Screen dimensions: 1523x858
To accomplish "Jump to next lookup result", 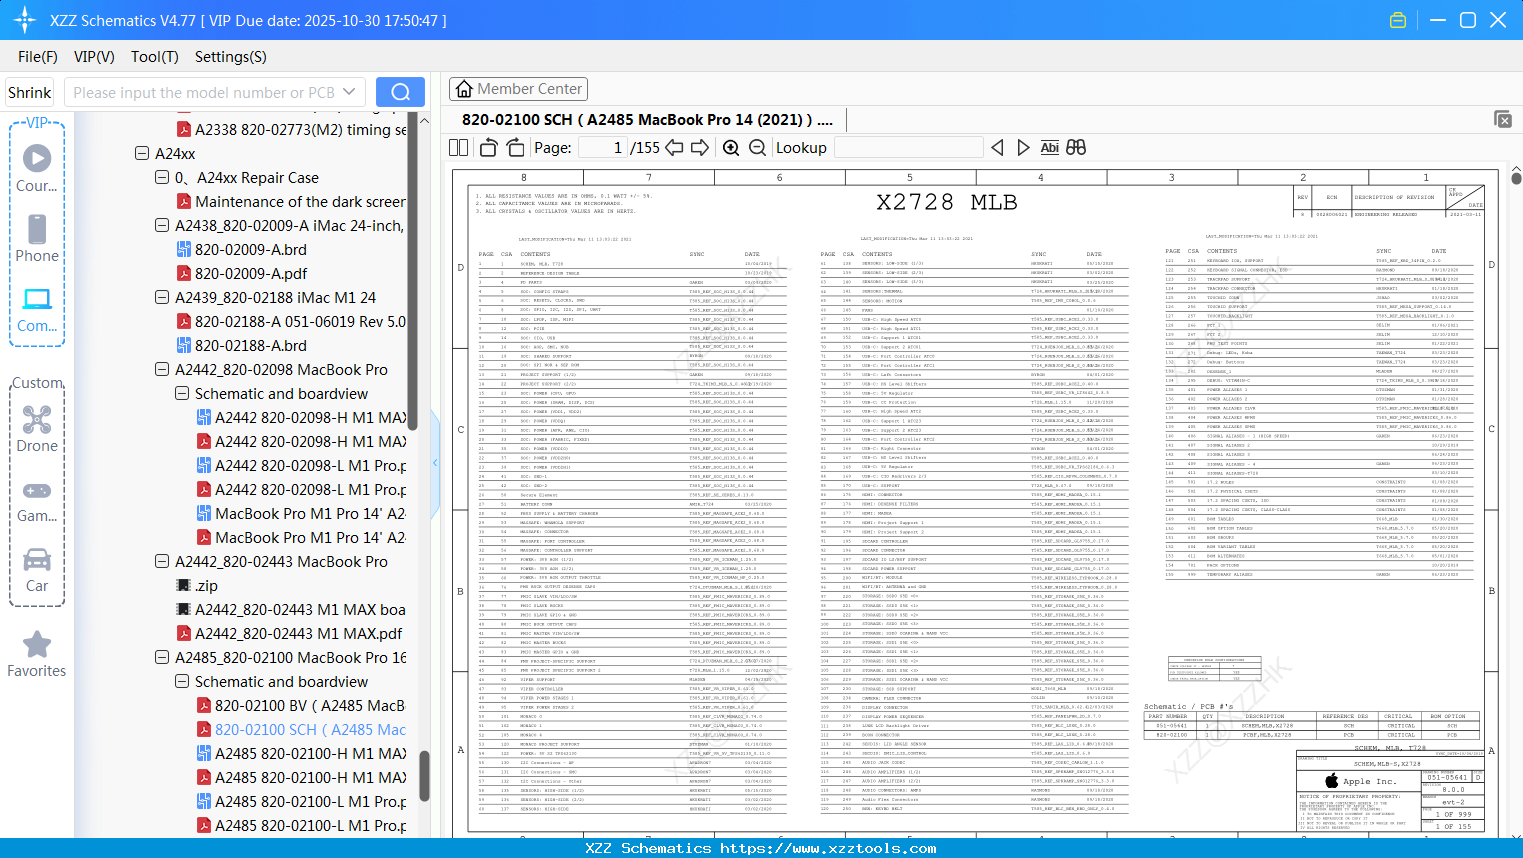I will pyautogui.click(x=1023, y=148).
